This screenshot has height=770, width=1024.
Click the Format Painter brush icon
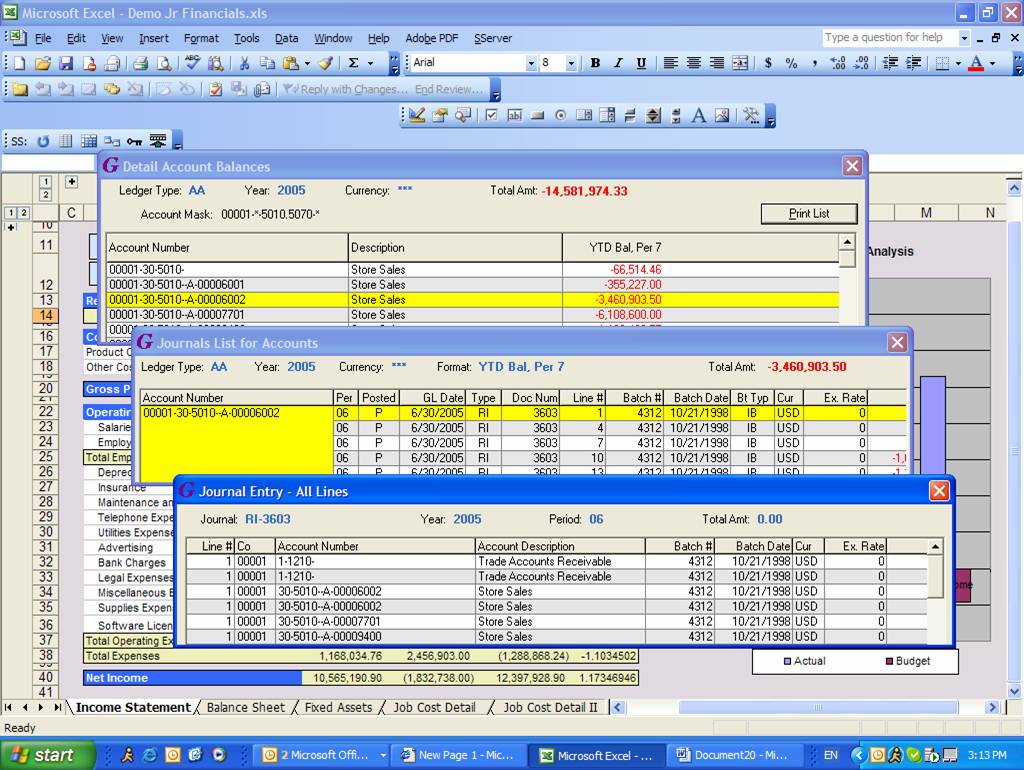coord(326,63)
